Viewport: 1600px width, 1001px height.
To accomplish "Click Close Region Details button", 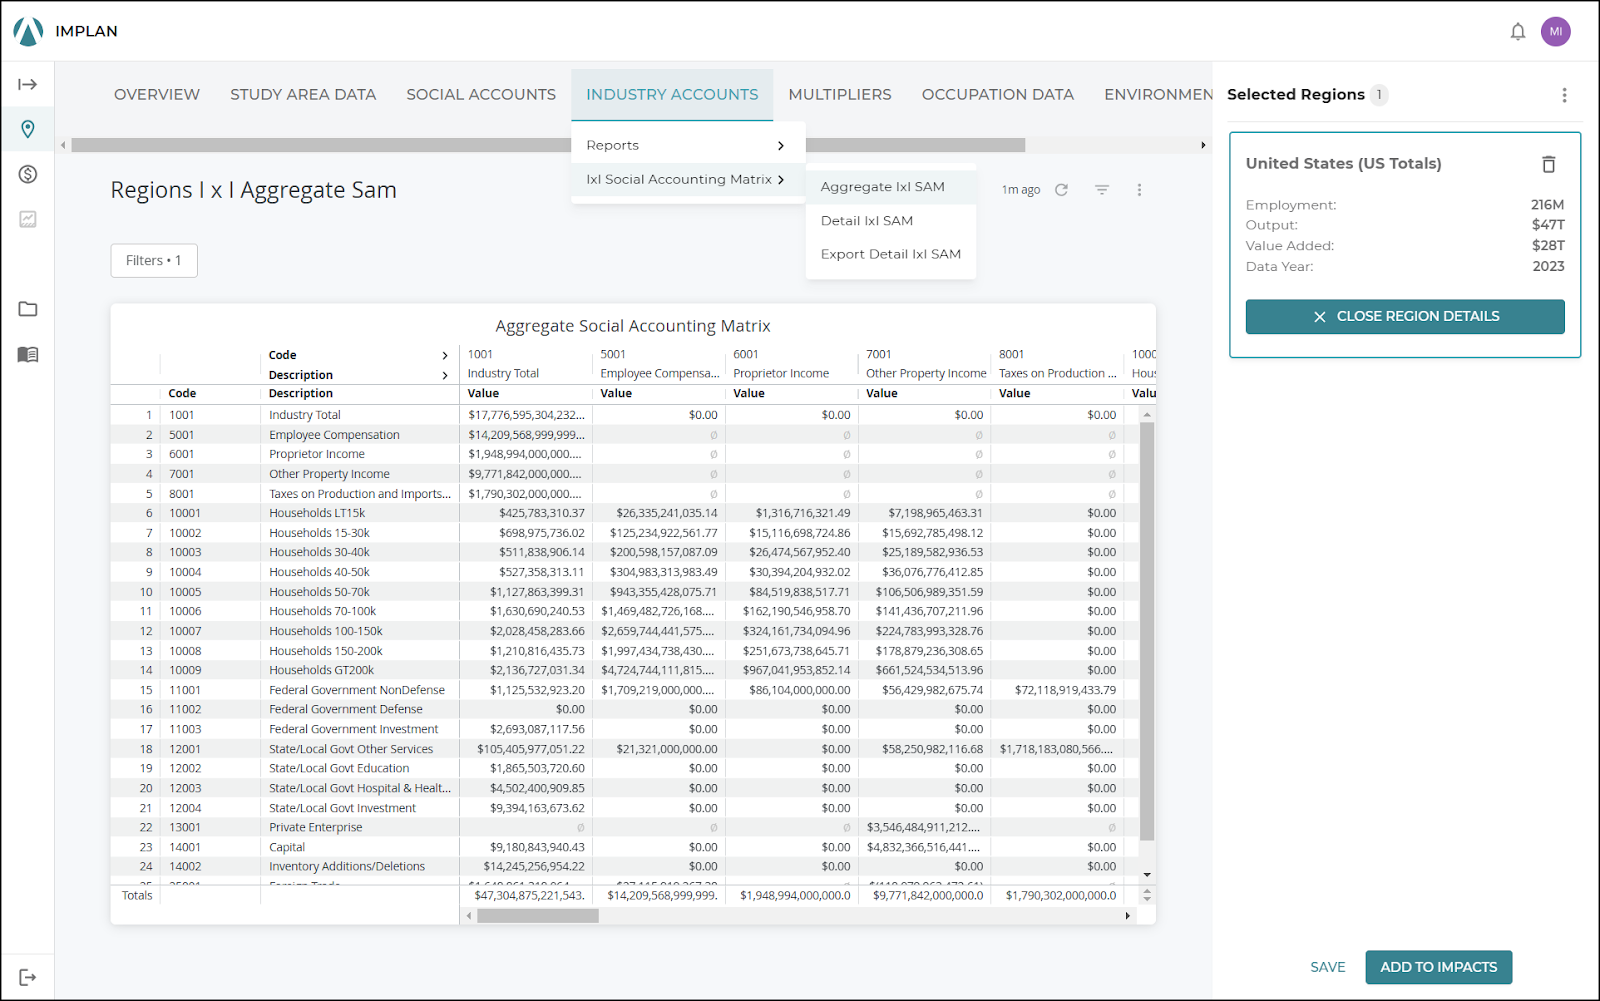I will click(x=1405, y=316).
